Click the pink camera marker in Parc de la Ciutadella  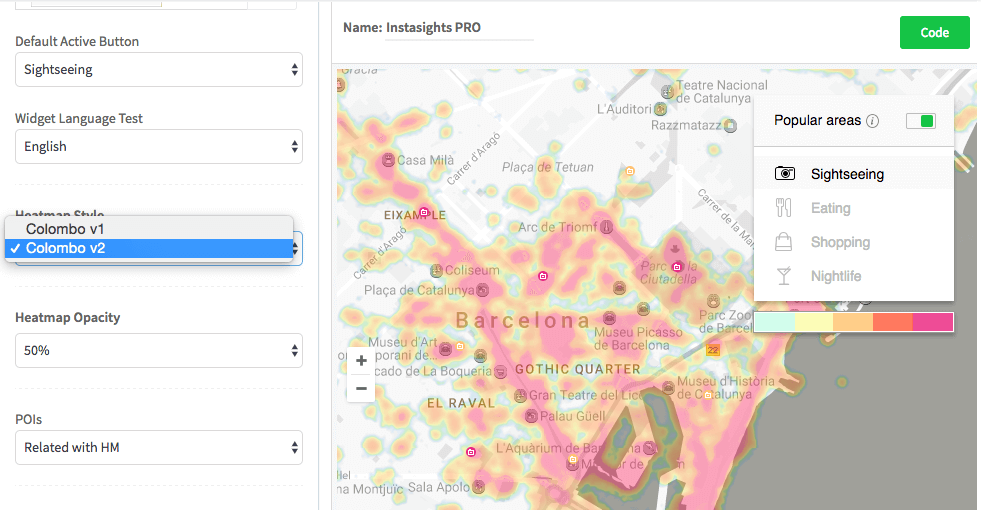(676, 267)
